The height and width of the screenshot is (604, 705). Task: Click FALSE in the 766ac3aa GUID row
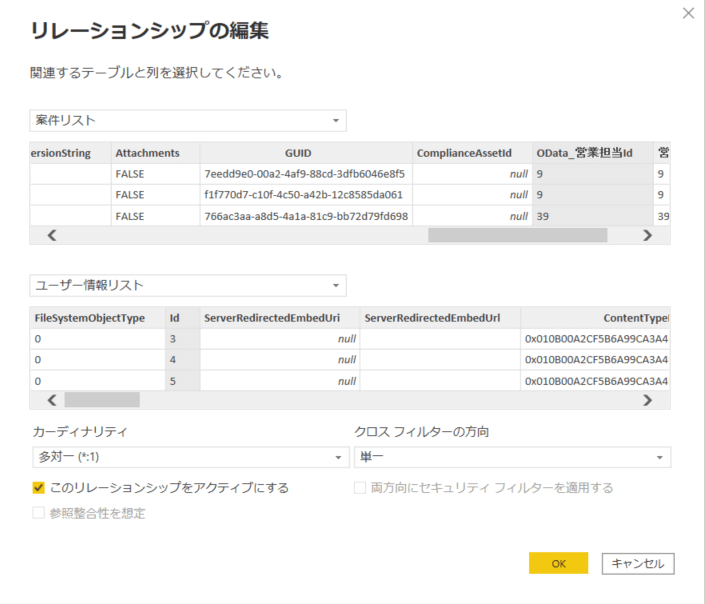coord(156,216)
